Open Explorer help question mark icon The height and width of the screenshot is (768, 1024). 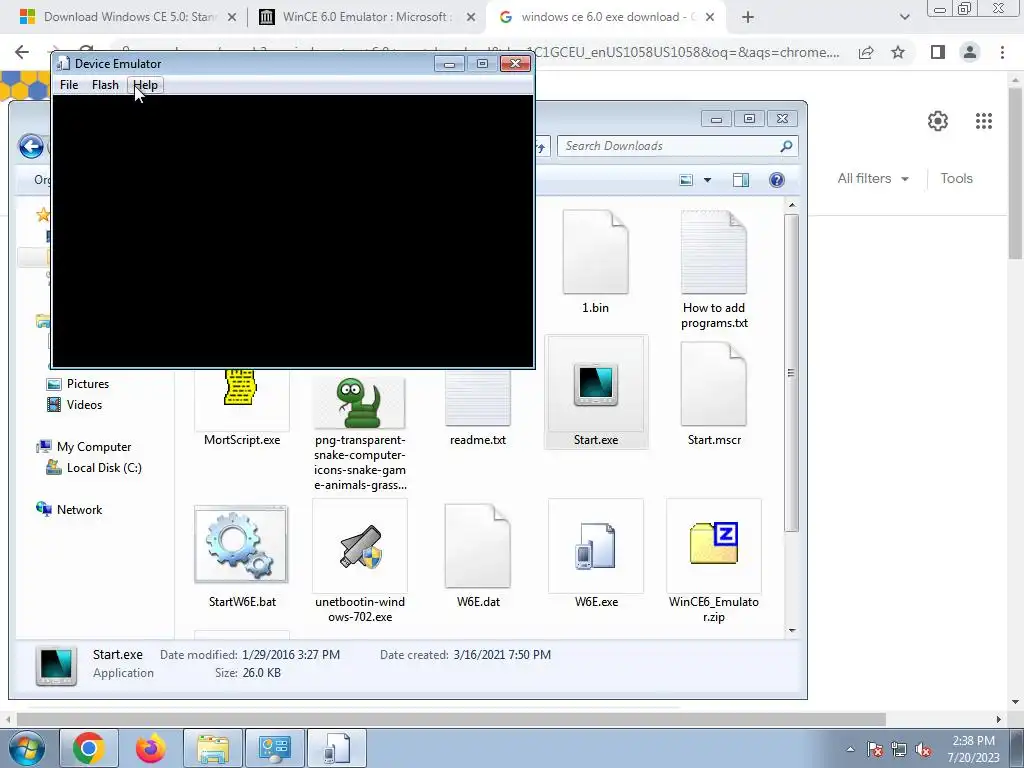pos(776,180)
